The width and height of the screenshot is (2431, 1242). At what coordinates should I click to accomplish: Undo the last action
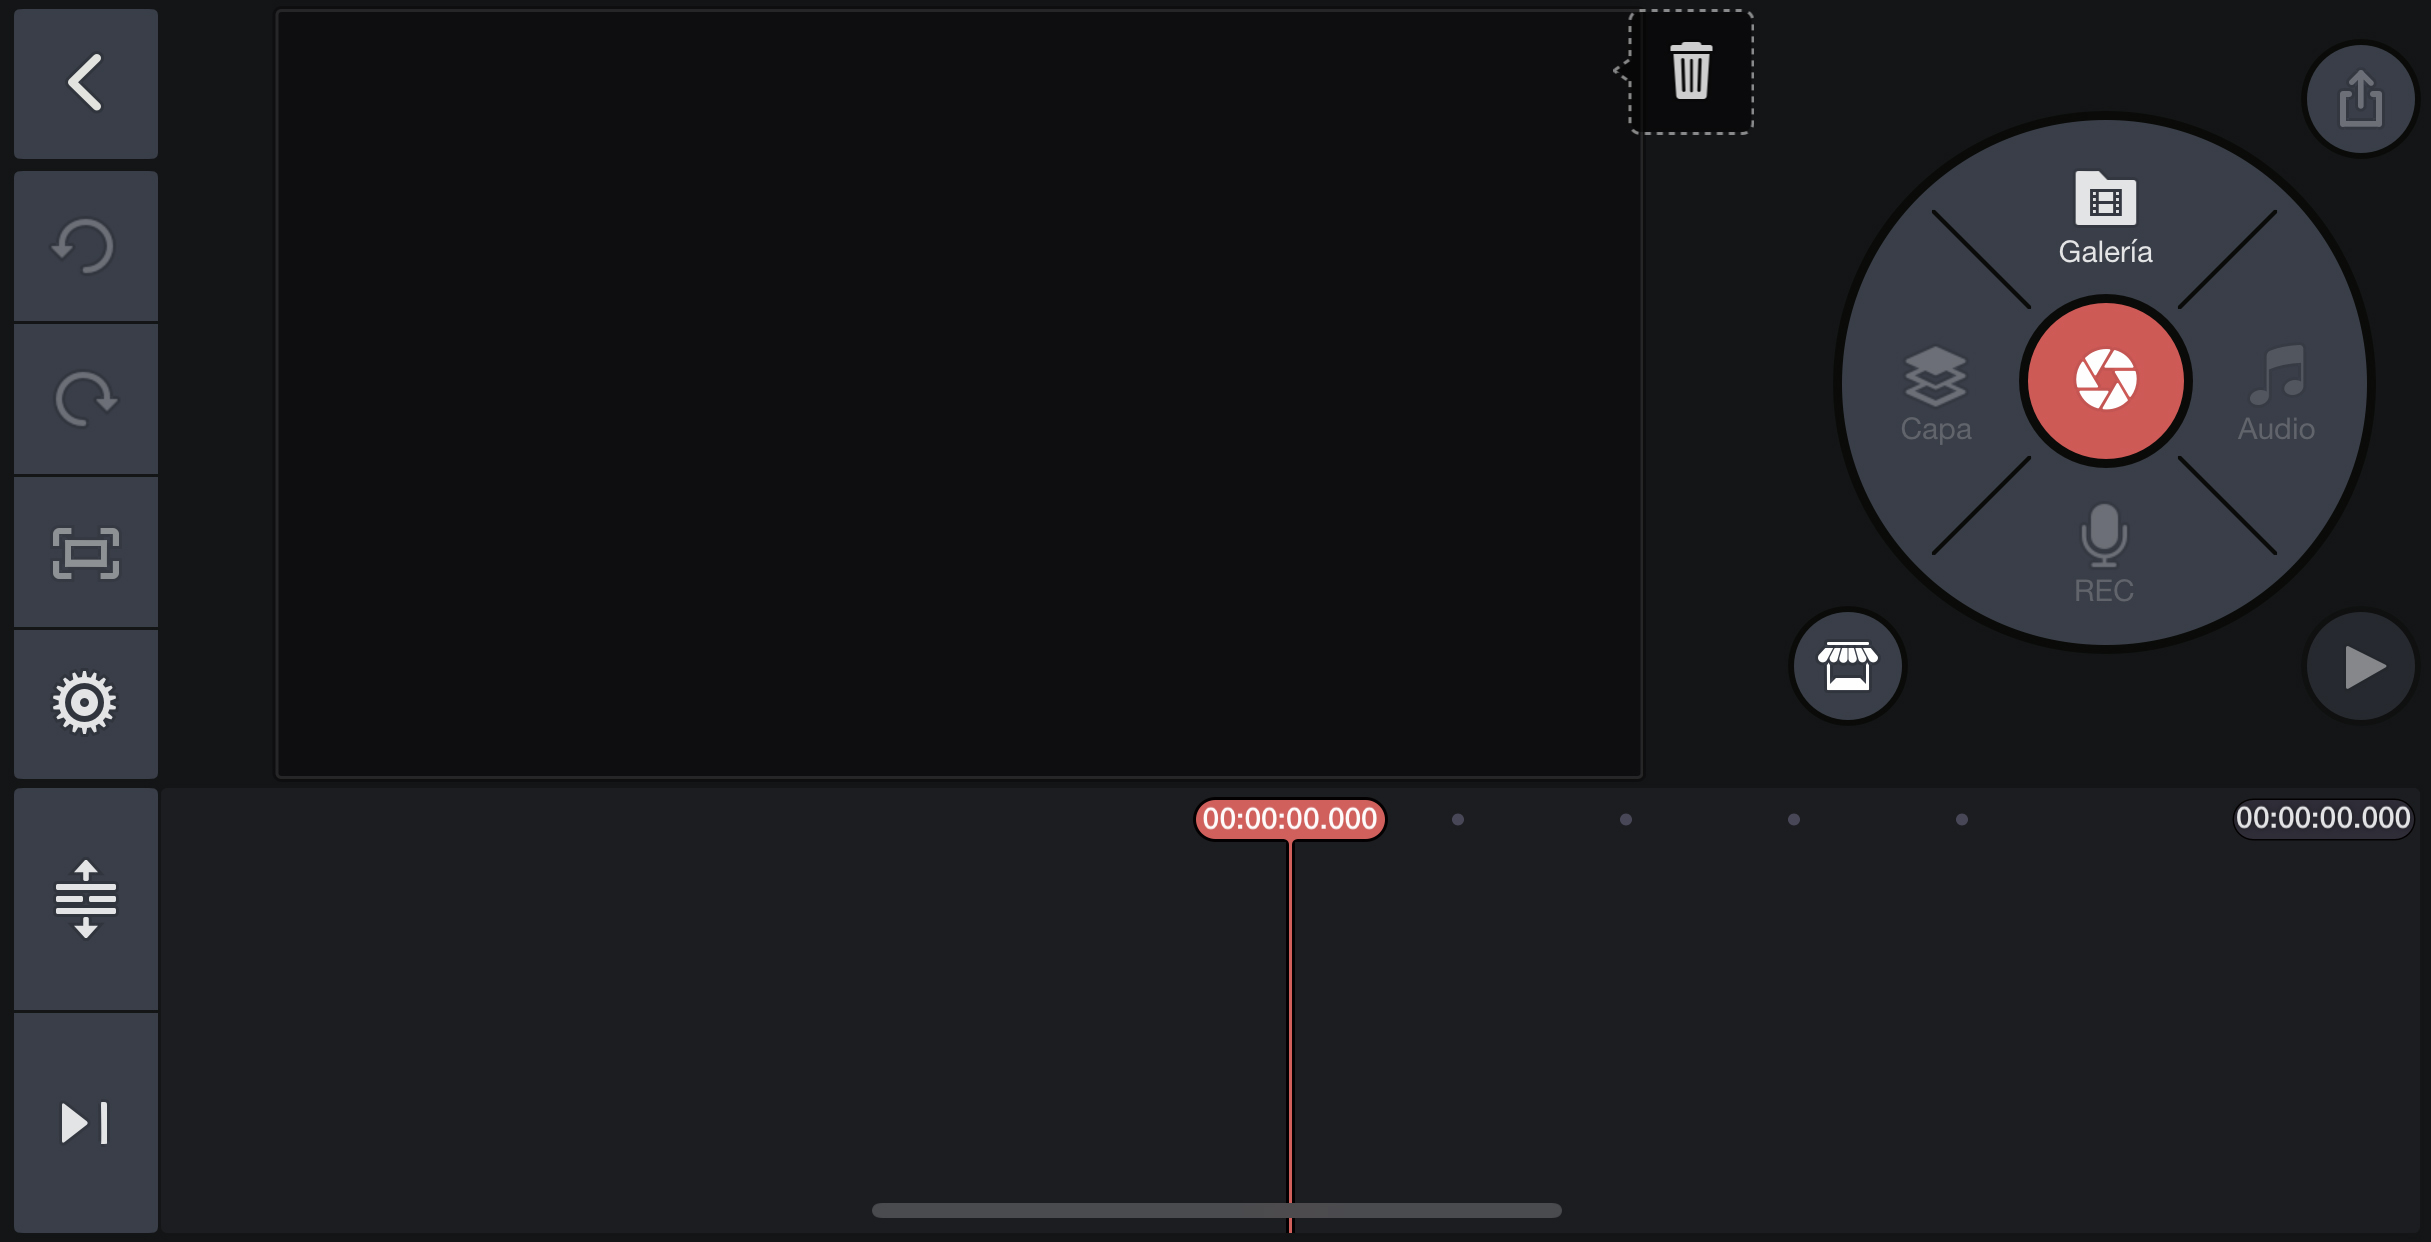(x=86, y=246)
